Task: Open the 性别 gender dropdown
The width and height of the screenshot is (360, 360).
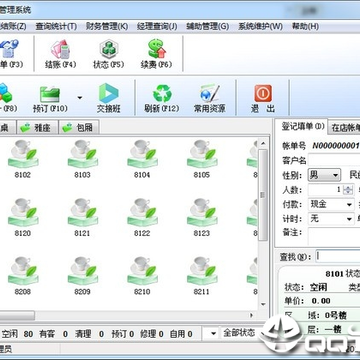Action: (324, 175)
